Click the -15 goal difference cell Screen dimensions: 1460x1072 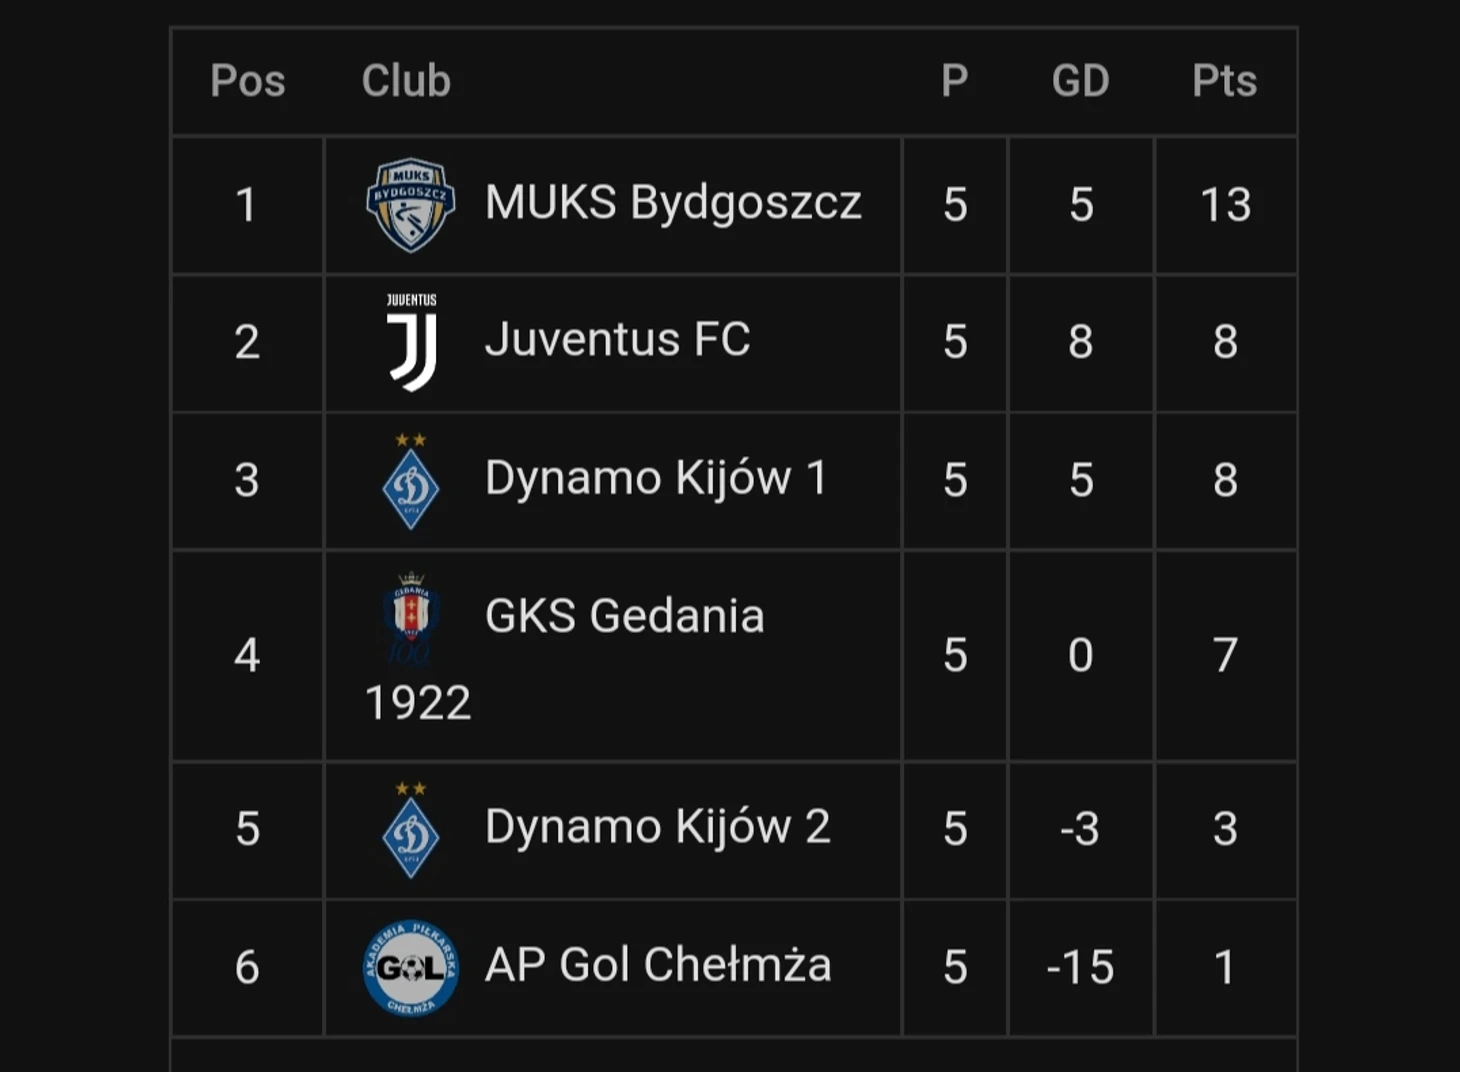pyautogui.click(x=1081, y=967)
